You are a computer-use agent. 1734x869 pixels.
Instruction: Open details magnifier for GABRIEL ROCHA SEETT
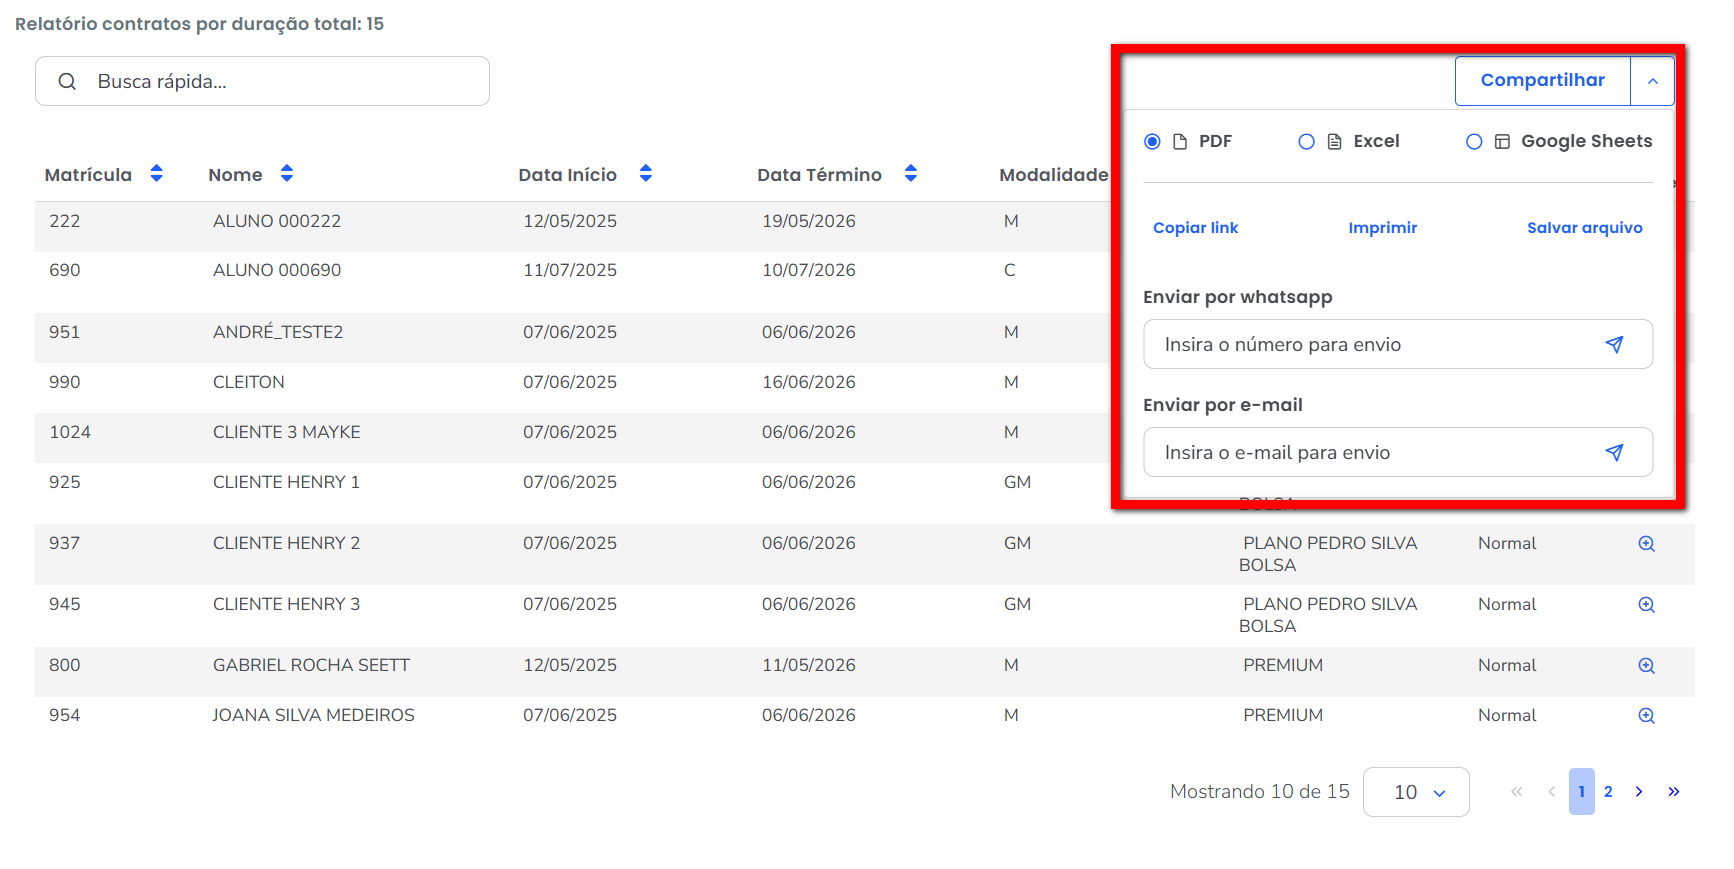pos(1646,666)
